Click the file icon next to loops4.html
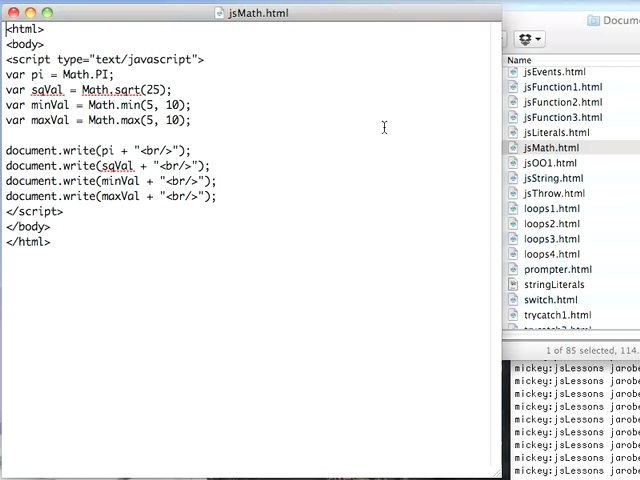This screenshot has height=480, width=640. 513,254
